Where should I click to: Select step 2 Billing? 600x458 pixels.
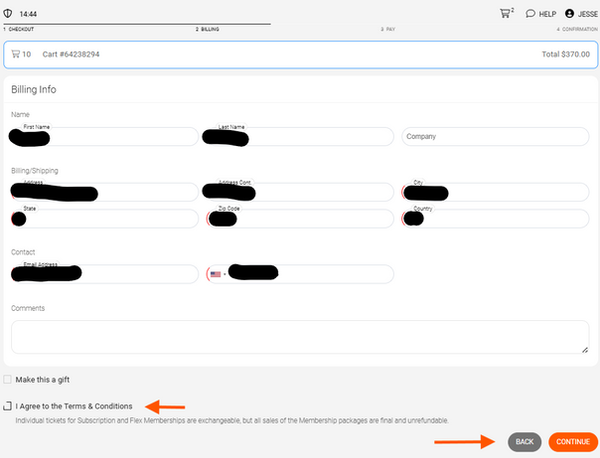pyautogui.click(x=207, y=29)
